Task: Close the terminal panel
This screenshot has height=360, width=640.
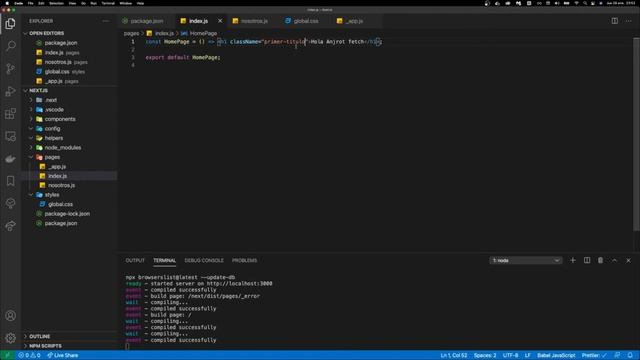Action: tap(629, 260)
